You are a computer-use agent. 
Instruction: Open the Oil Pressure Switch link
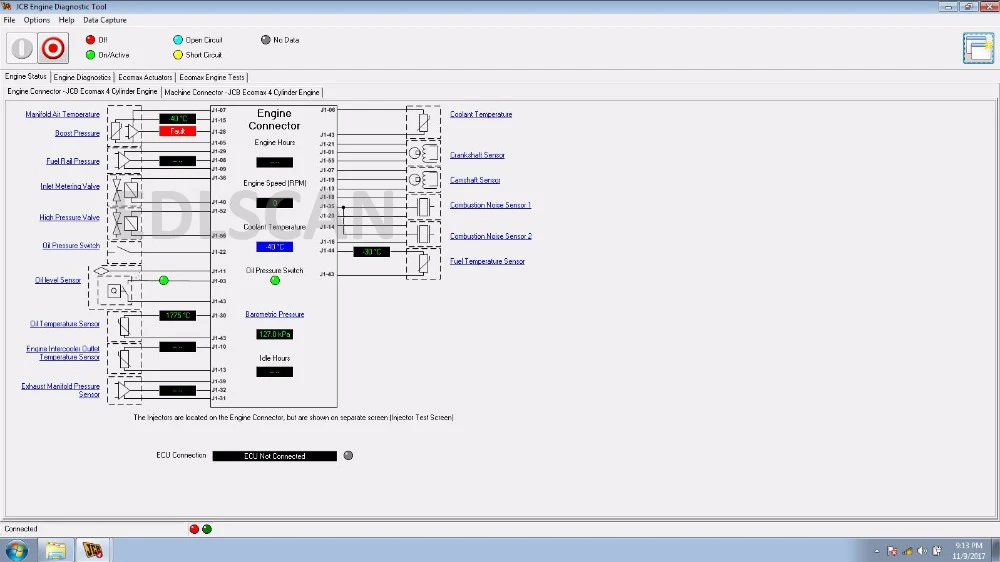pyautogui.click(x=71, y=246)
